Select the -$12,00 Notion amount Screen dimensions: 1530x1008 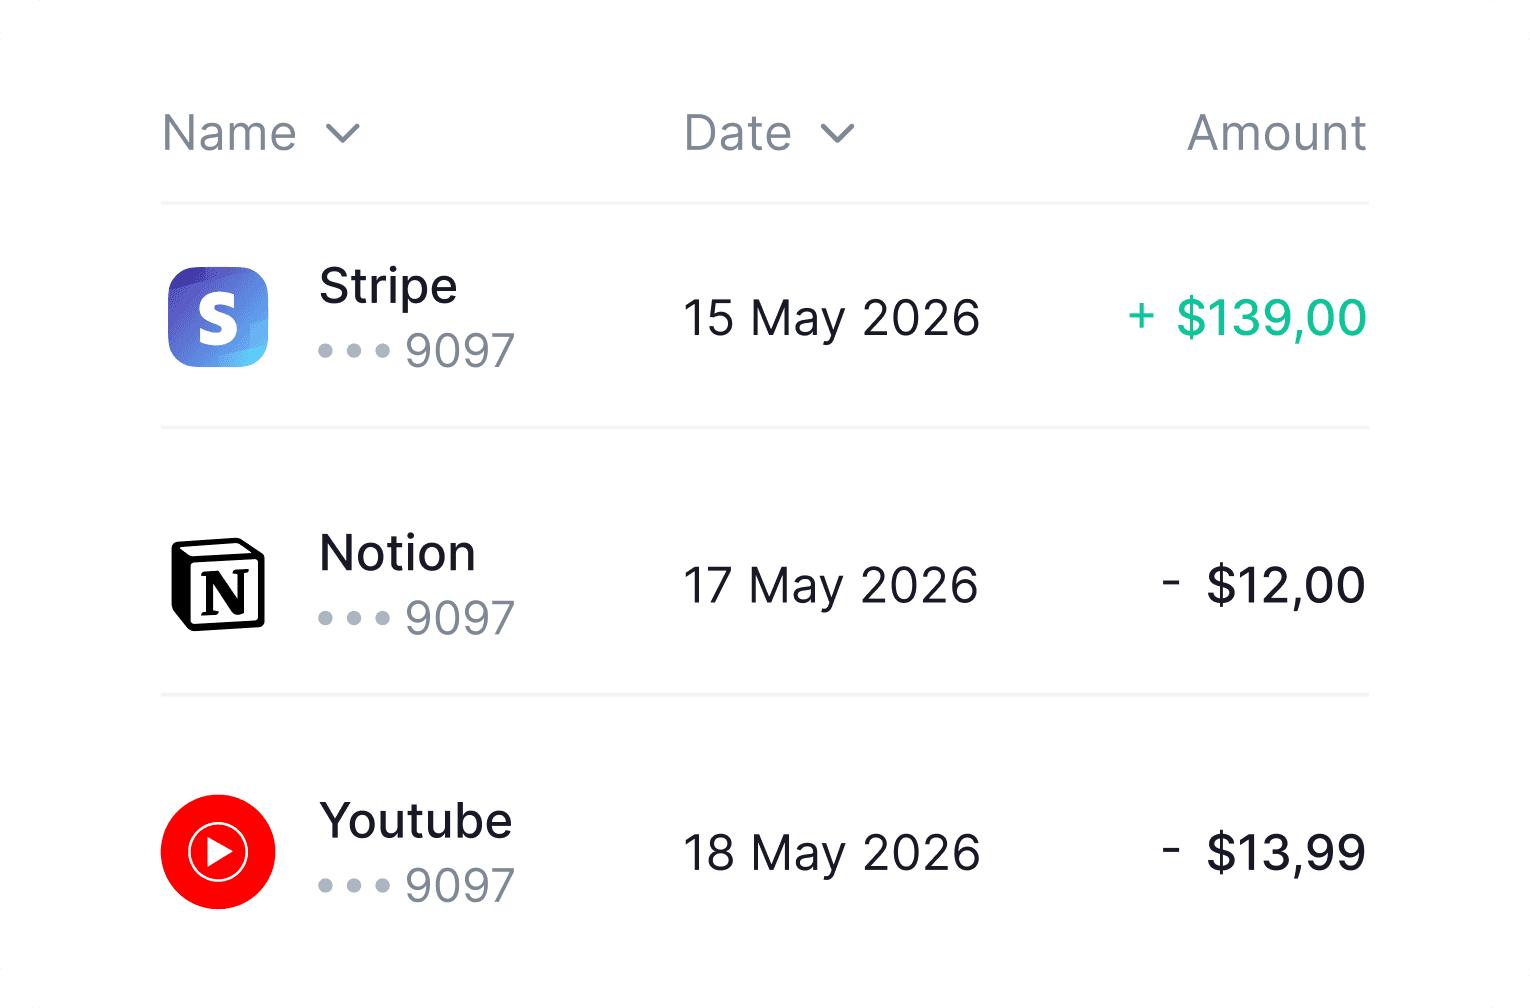[1264, 585]
